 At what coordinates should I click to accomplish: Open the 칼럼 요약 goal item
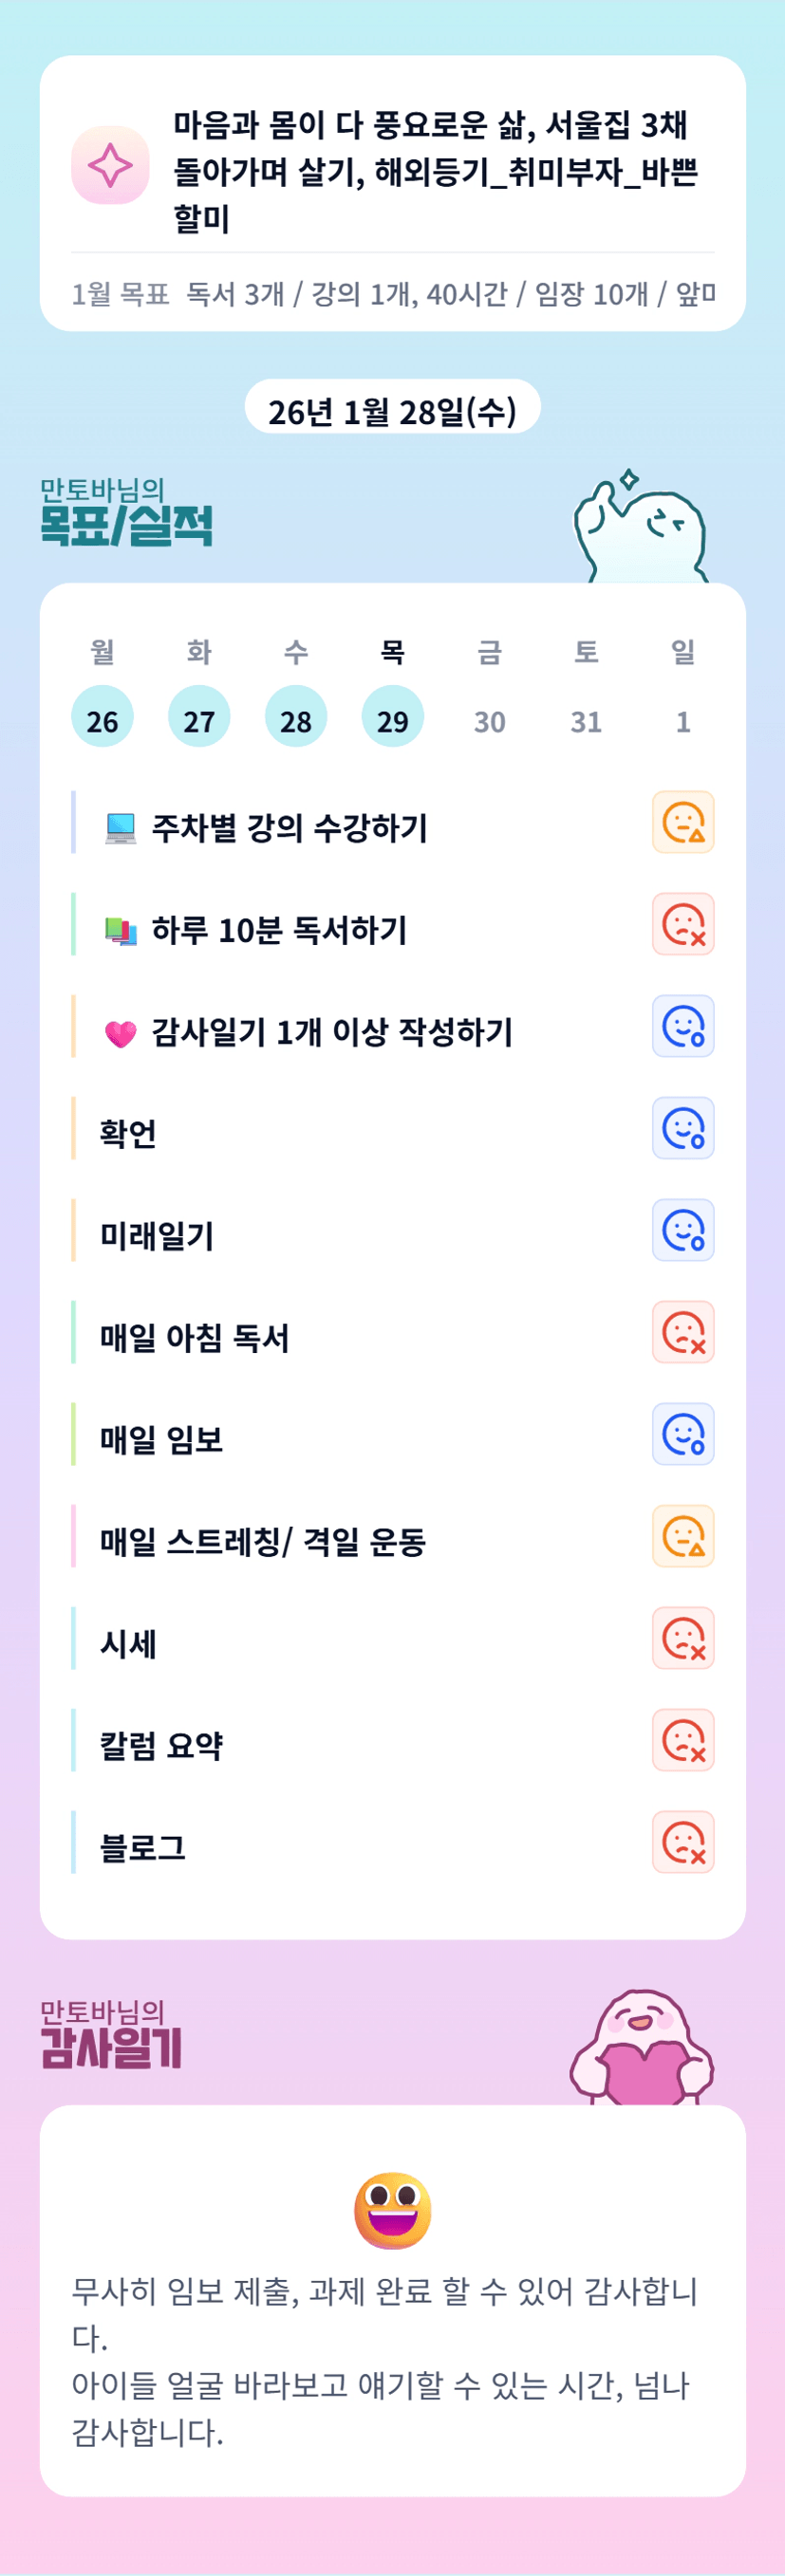tap(161, 1745)
